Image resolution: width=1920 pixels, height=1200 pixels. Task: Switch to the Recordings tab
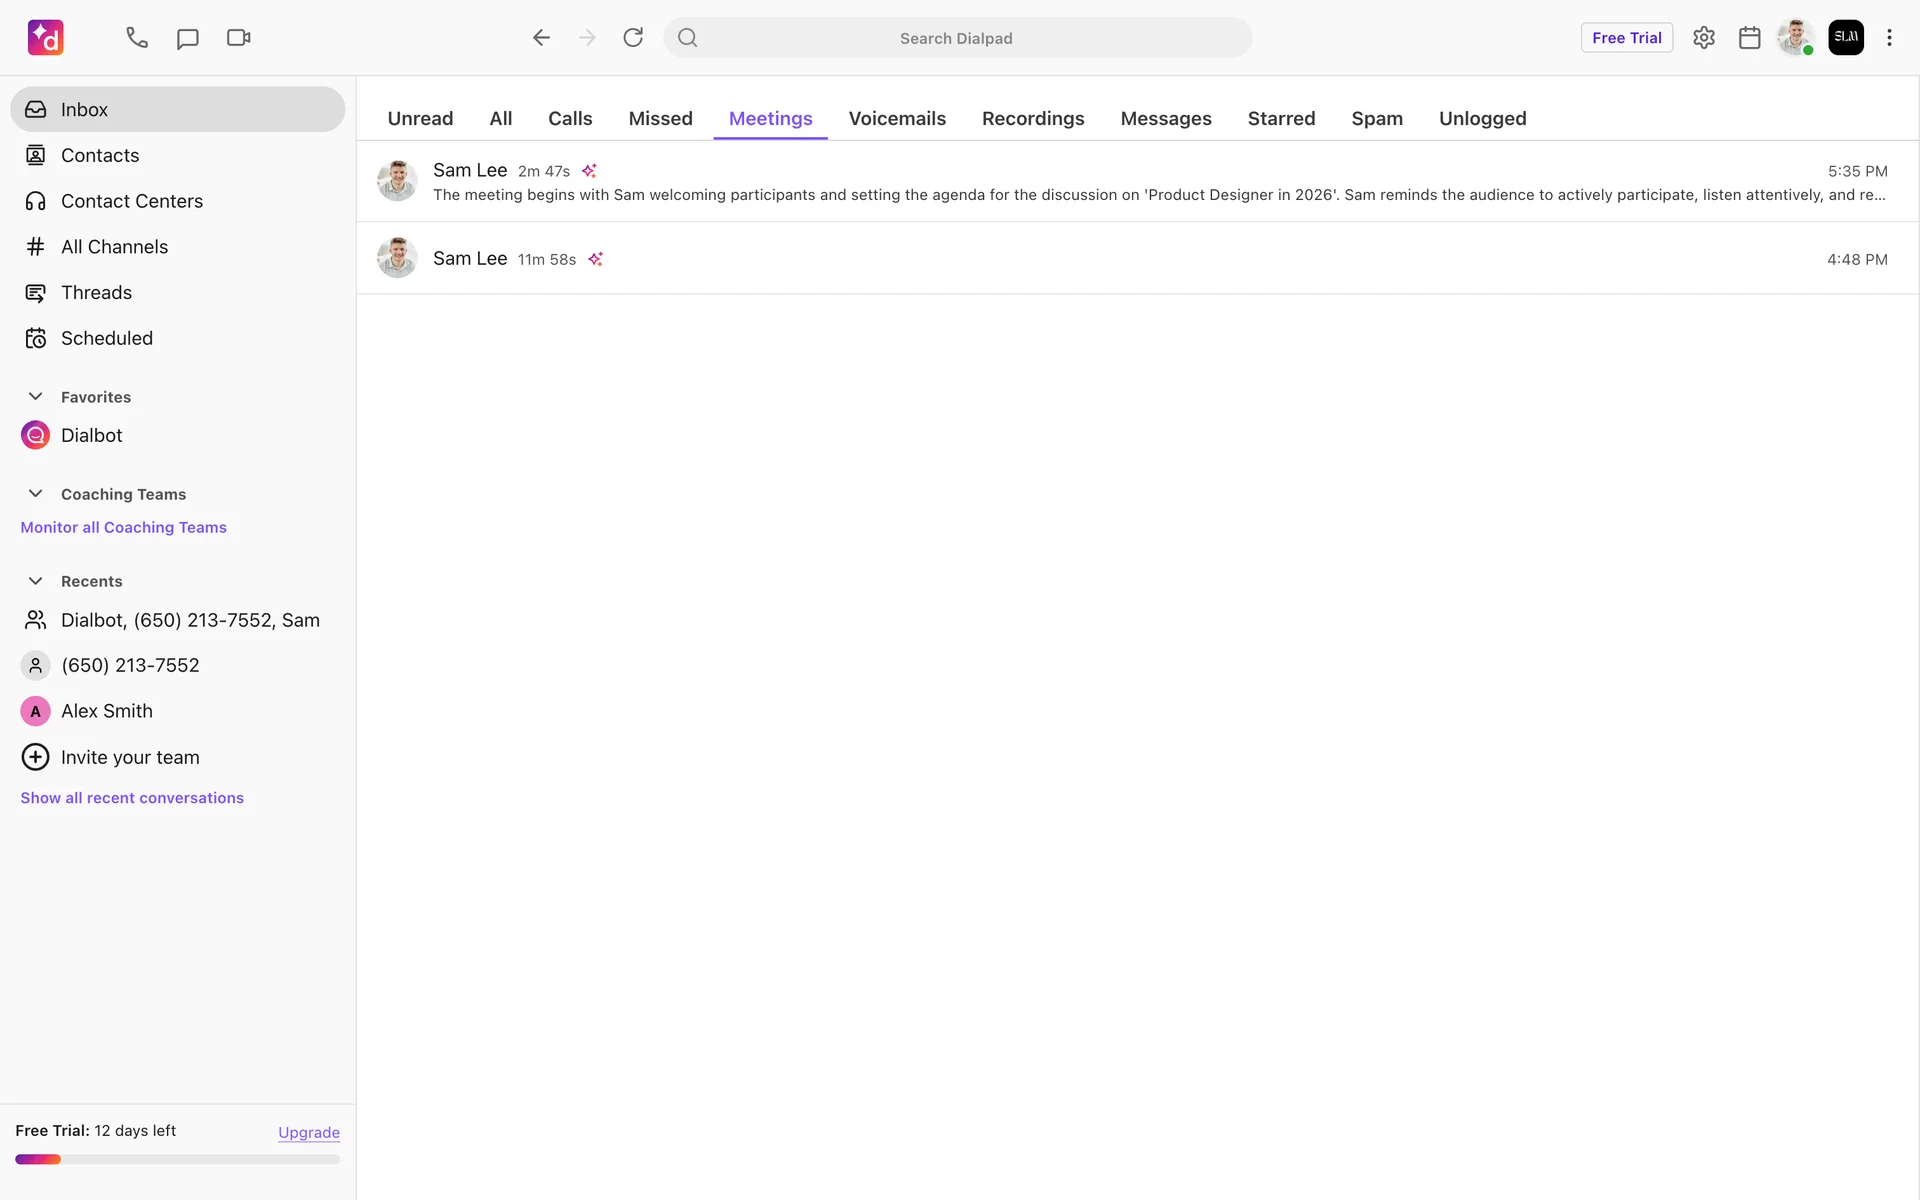point(1032,118)
